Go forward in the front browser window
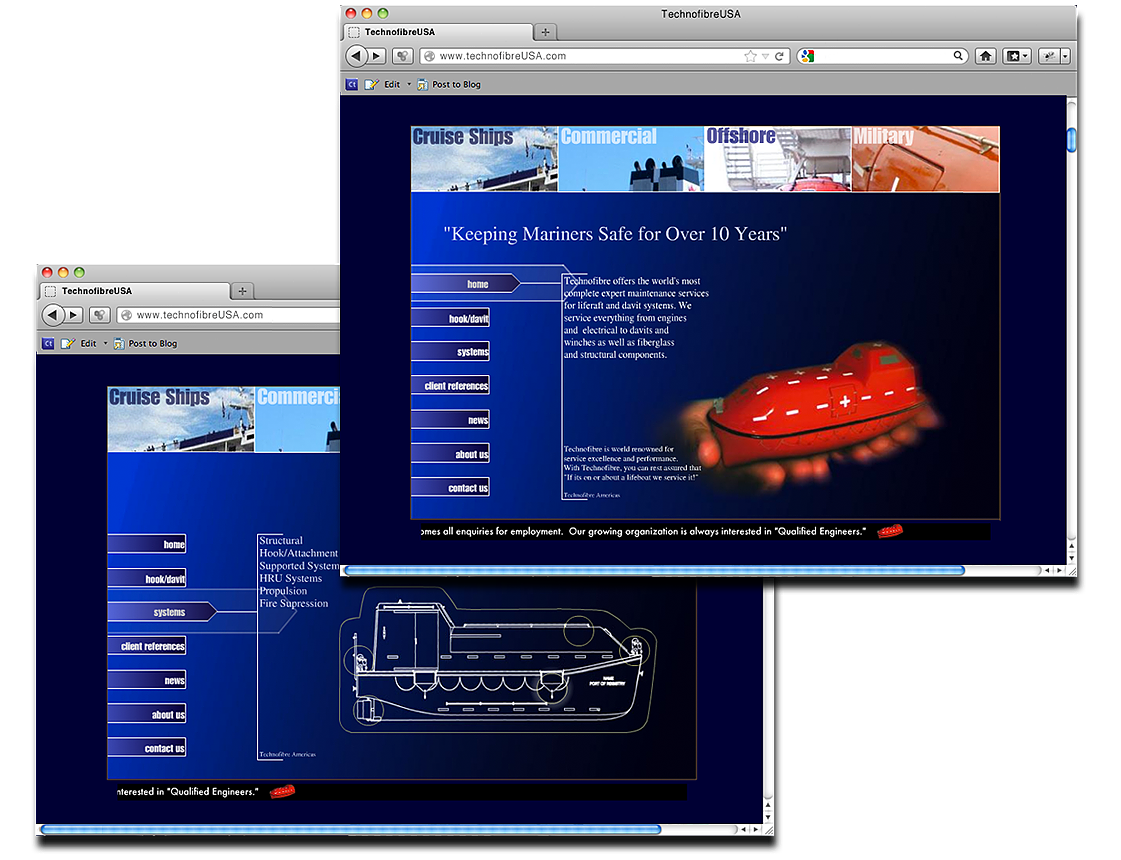This screenshot has height=860, width=1121. (377, 56)
